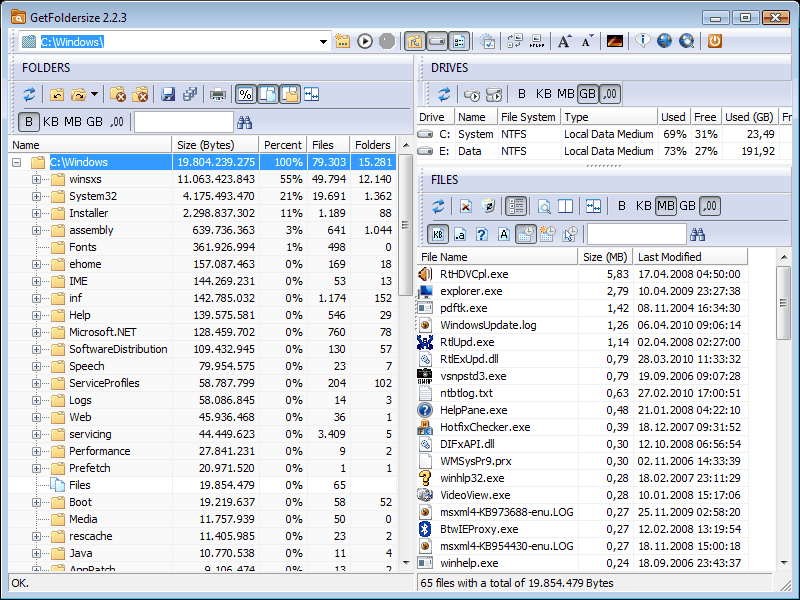Expand the winsxs folder
This screenshot has height=600, width=800.
click(36, 179)
